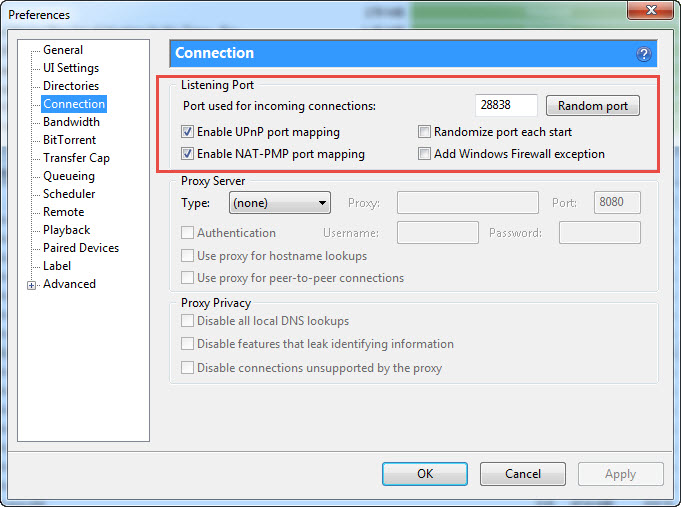The image size is (681, 507).
Task: Open Transfer Cap settings
Action: coord(76,158)
